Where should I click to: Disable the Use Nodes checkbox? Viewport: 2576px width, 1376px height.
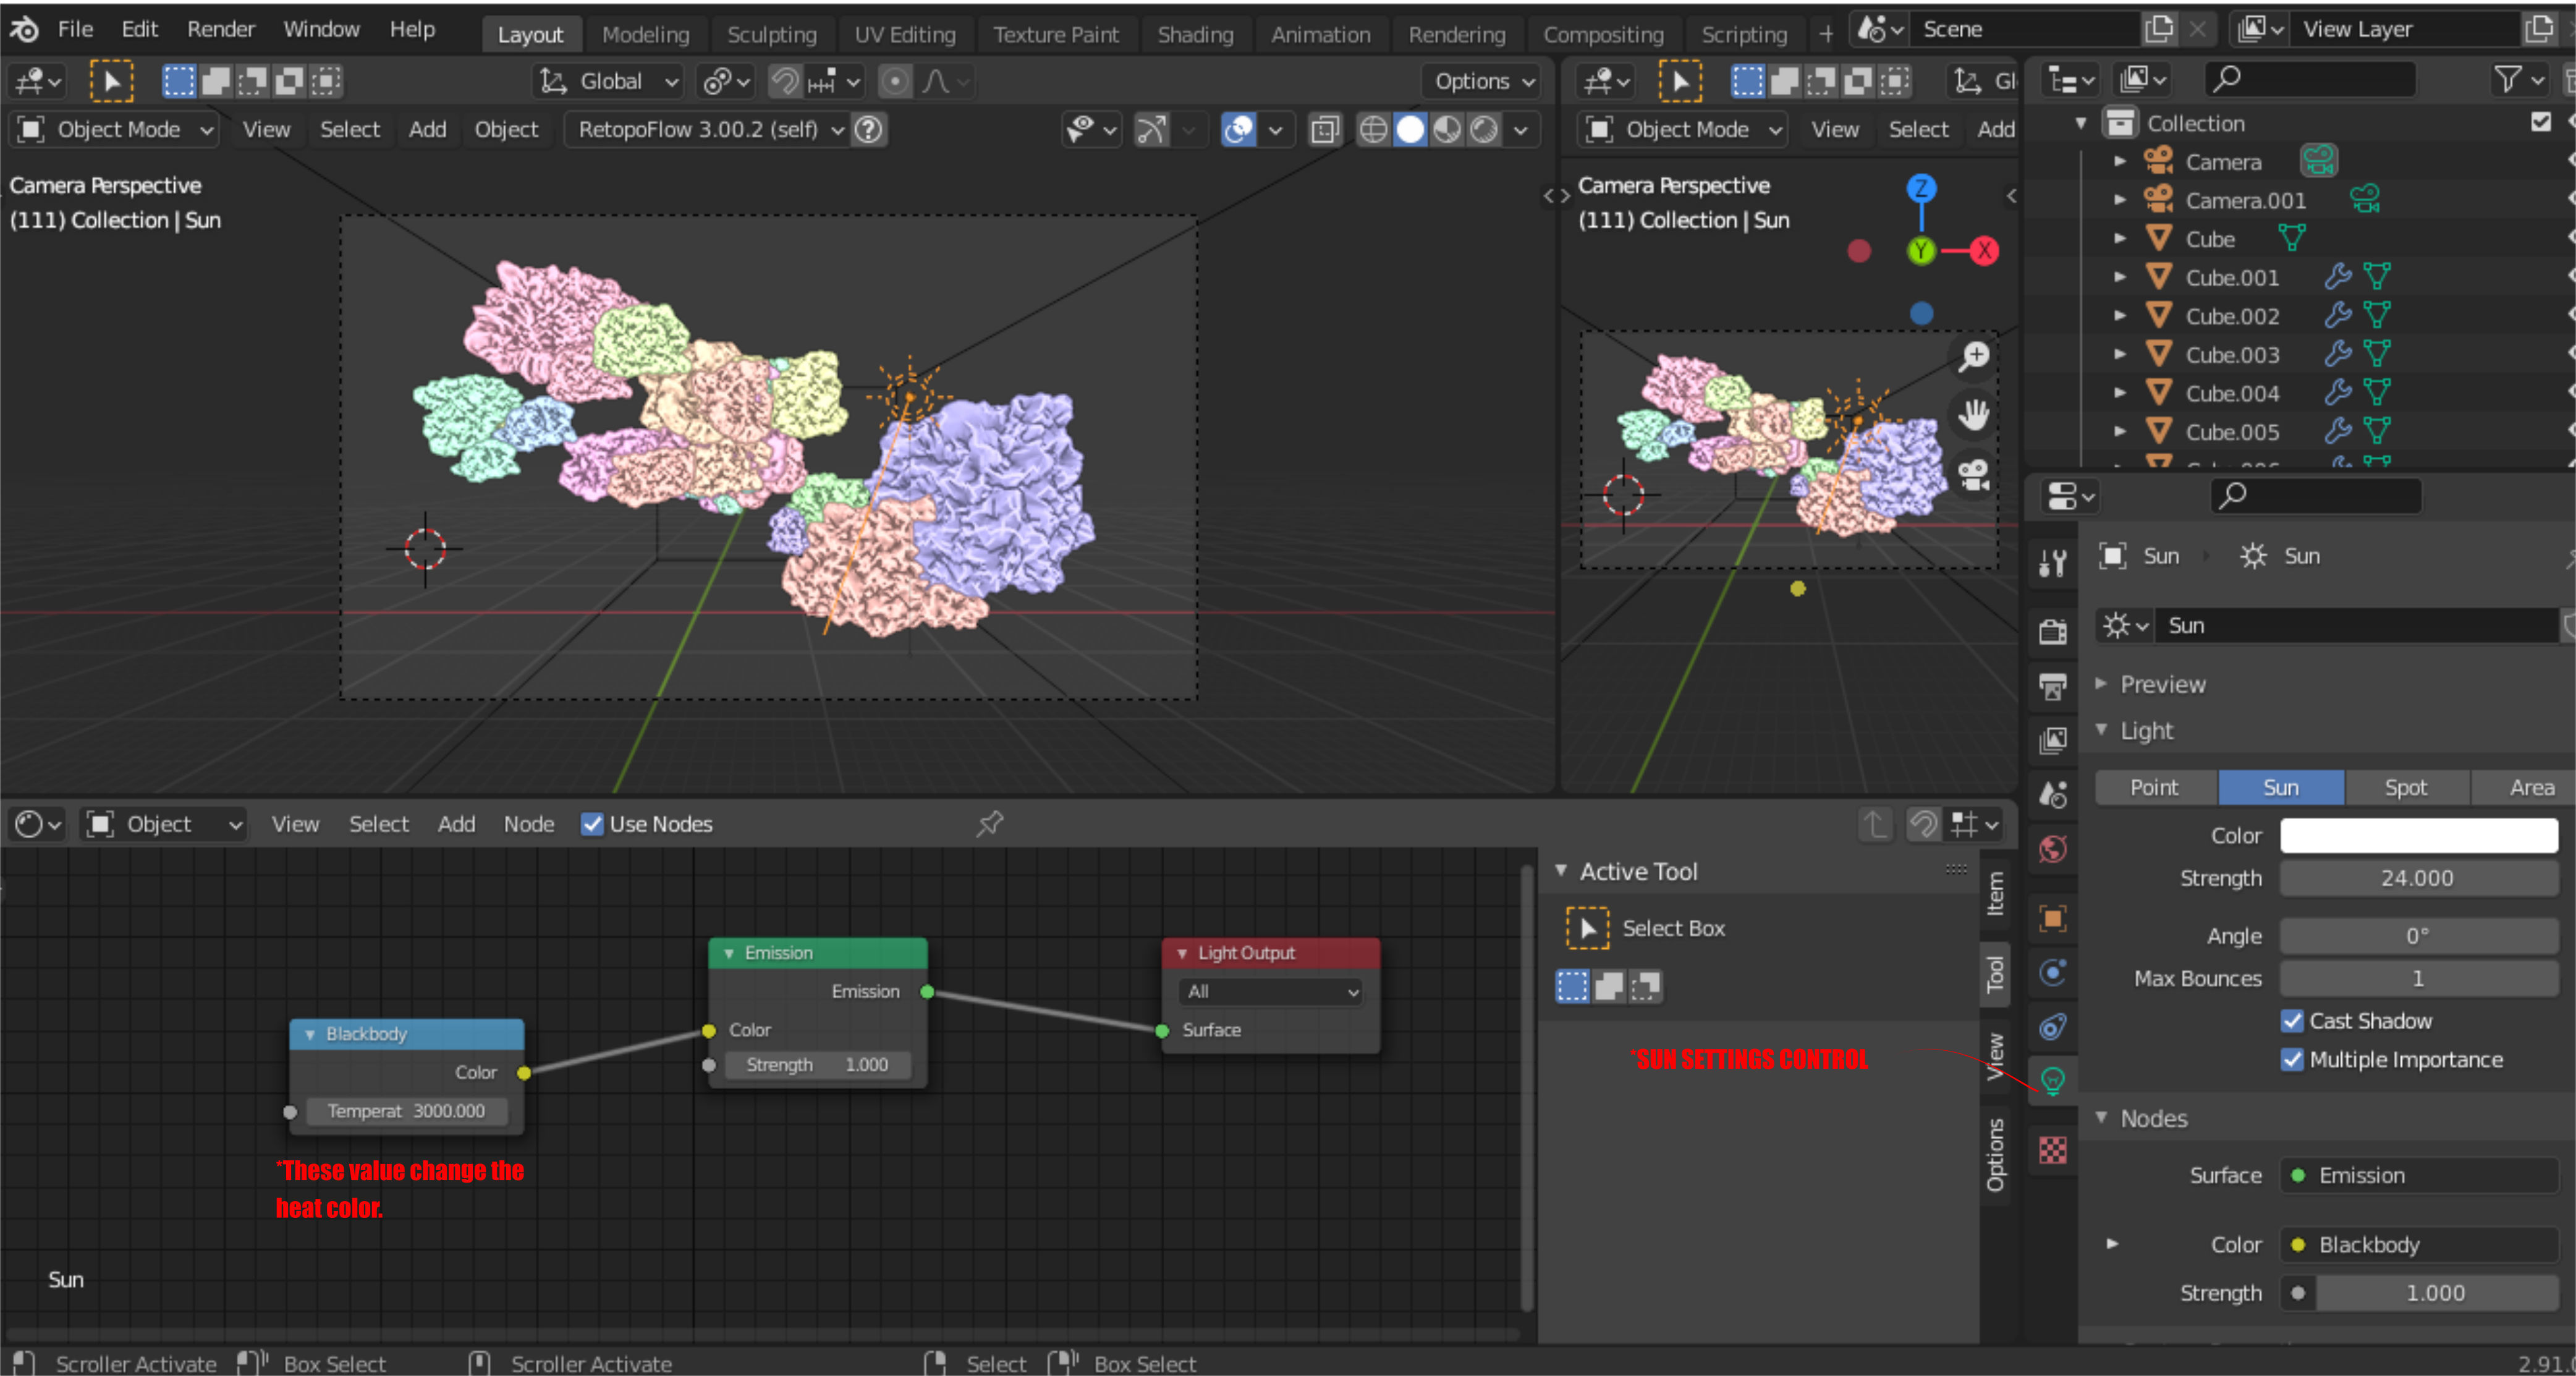(x=592, y=824)
